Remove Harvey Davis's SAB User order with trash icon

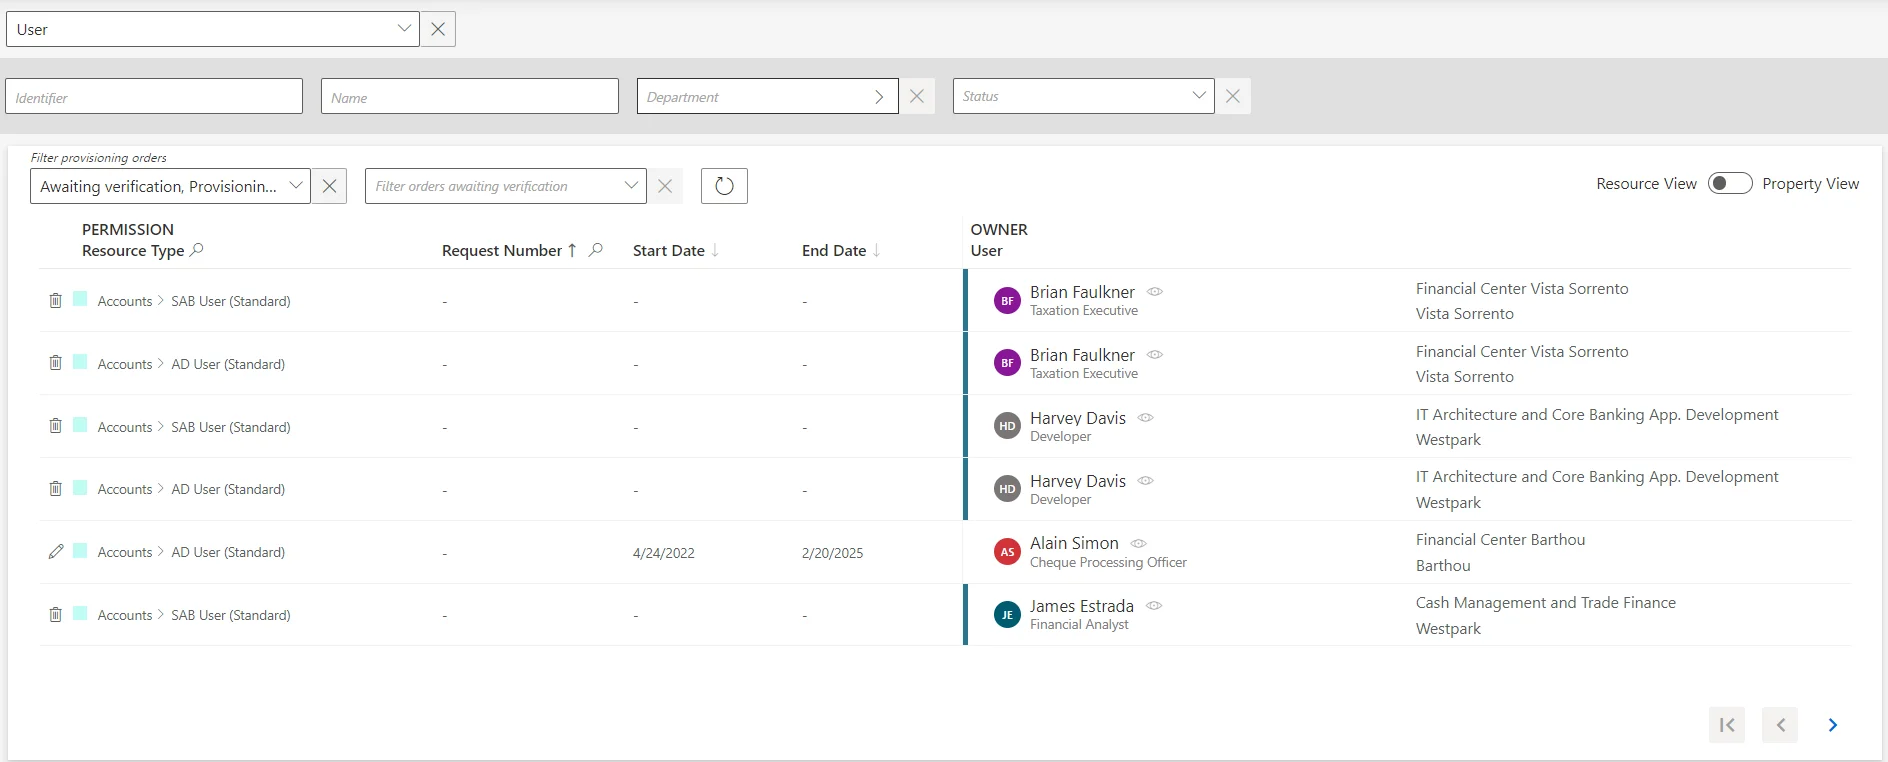tap(56, 426)
